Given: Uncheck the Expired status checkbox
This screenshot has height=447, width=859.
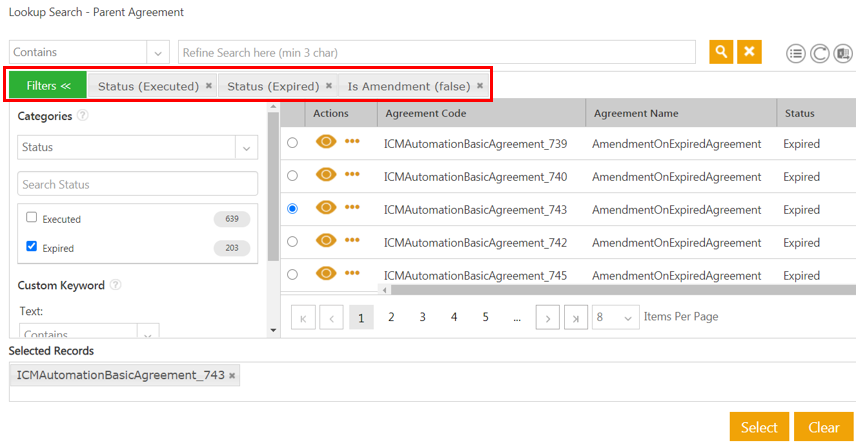Looking at the screenshot, I should point(32,247).
